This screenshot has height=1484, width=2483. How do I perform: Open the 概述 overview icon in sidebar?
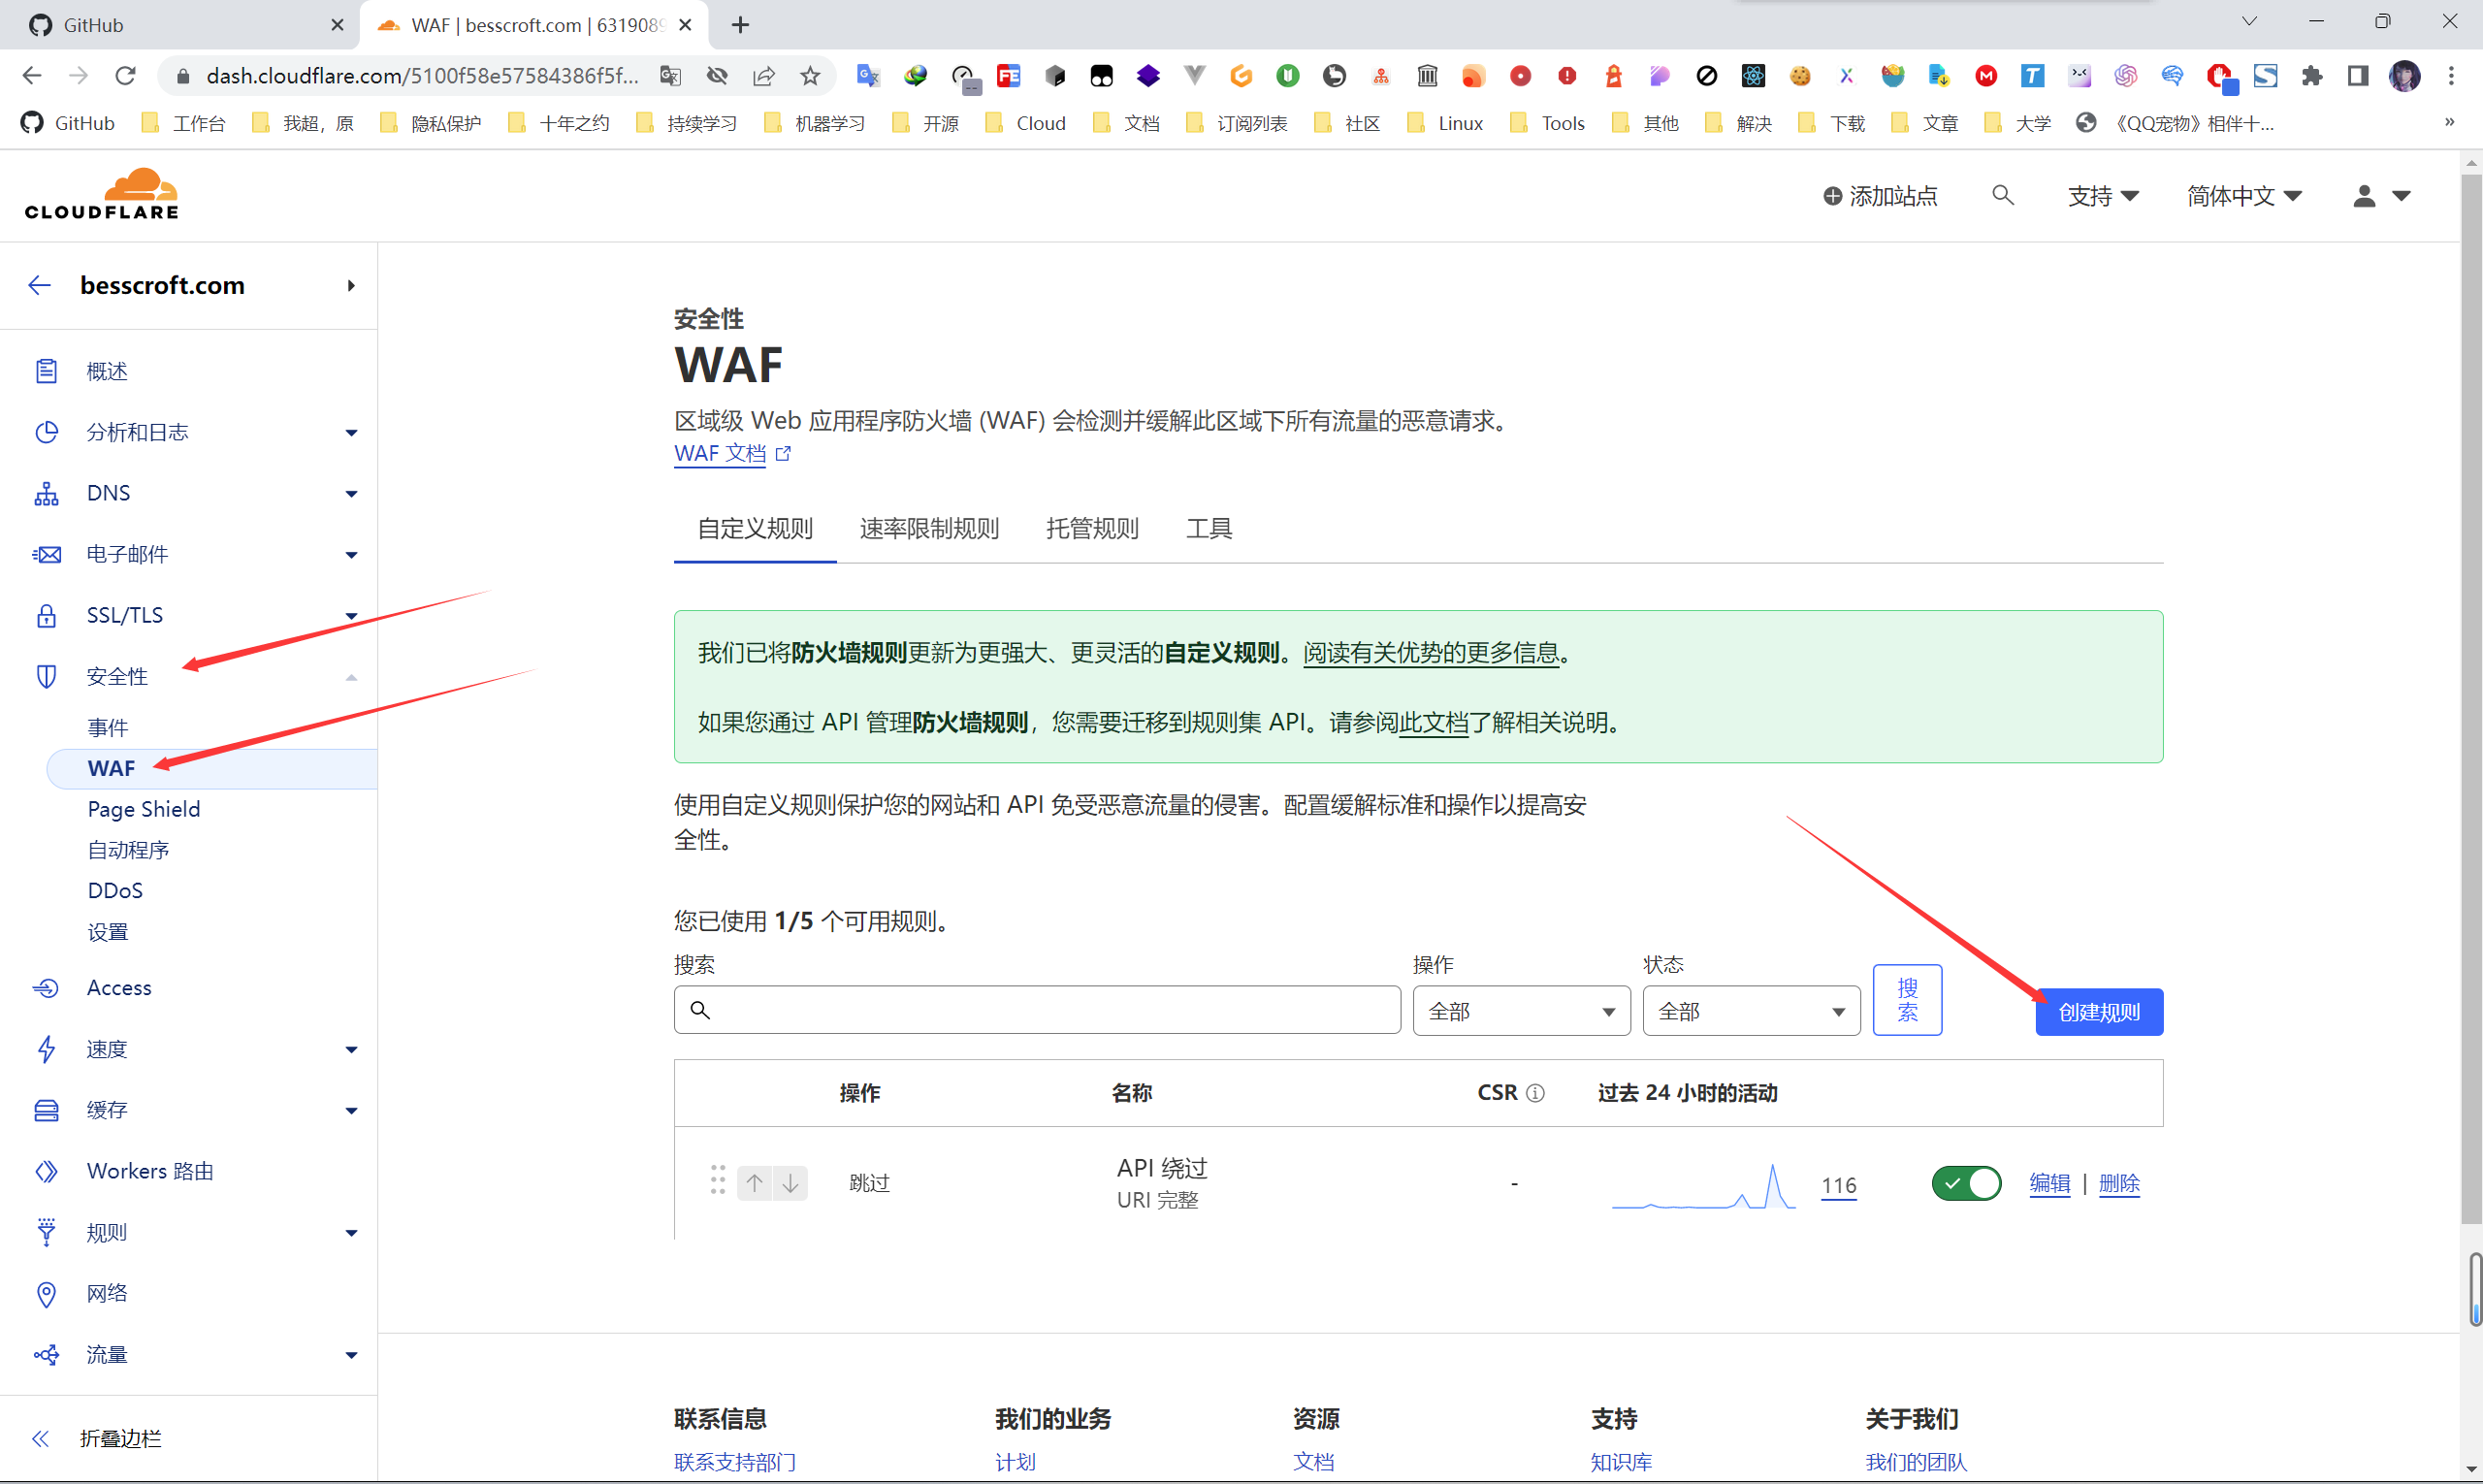(x=46, y=371)
